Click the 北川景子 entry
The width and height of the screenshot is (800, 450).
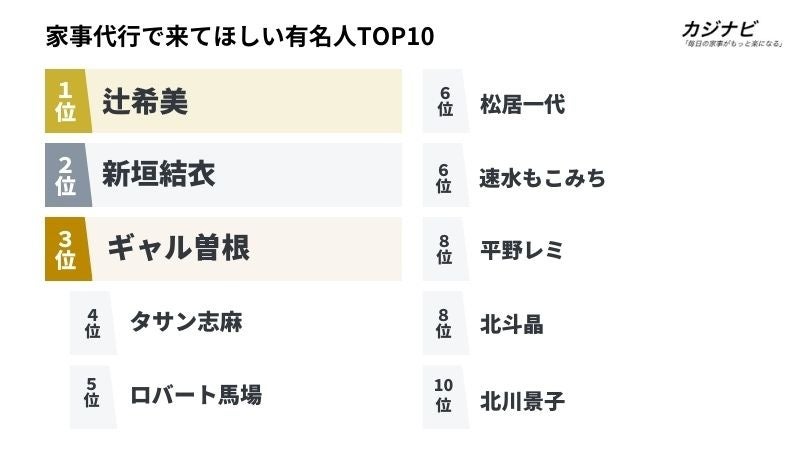[x=522, y=401]
